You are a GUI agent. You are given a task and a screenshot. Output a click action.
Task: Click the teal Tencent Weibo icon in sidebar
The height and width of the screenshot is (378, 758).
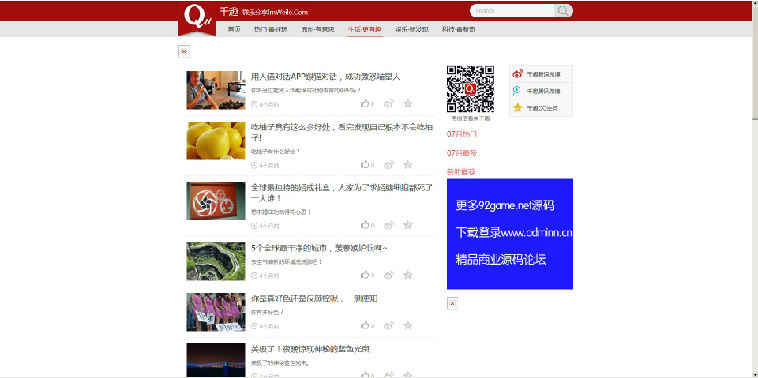(x=517, y=91)
